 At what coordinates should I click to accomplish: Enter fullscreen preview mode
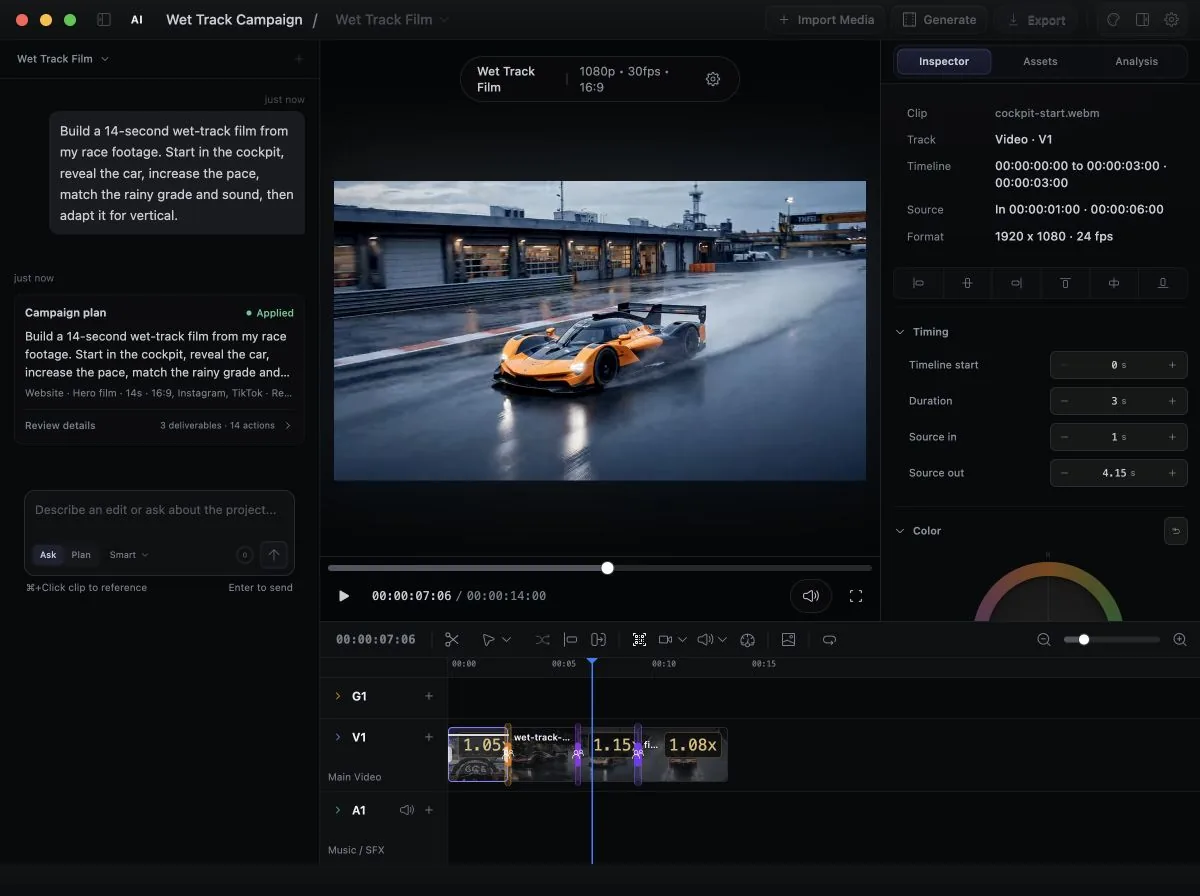tap(856, 596)
